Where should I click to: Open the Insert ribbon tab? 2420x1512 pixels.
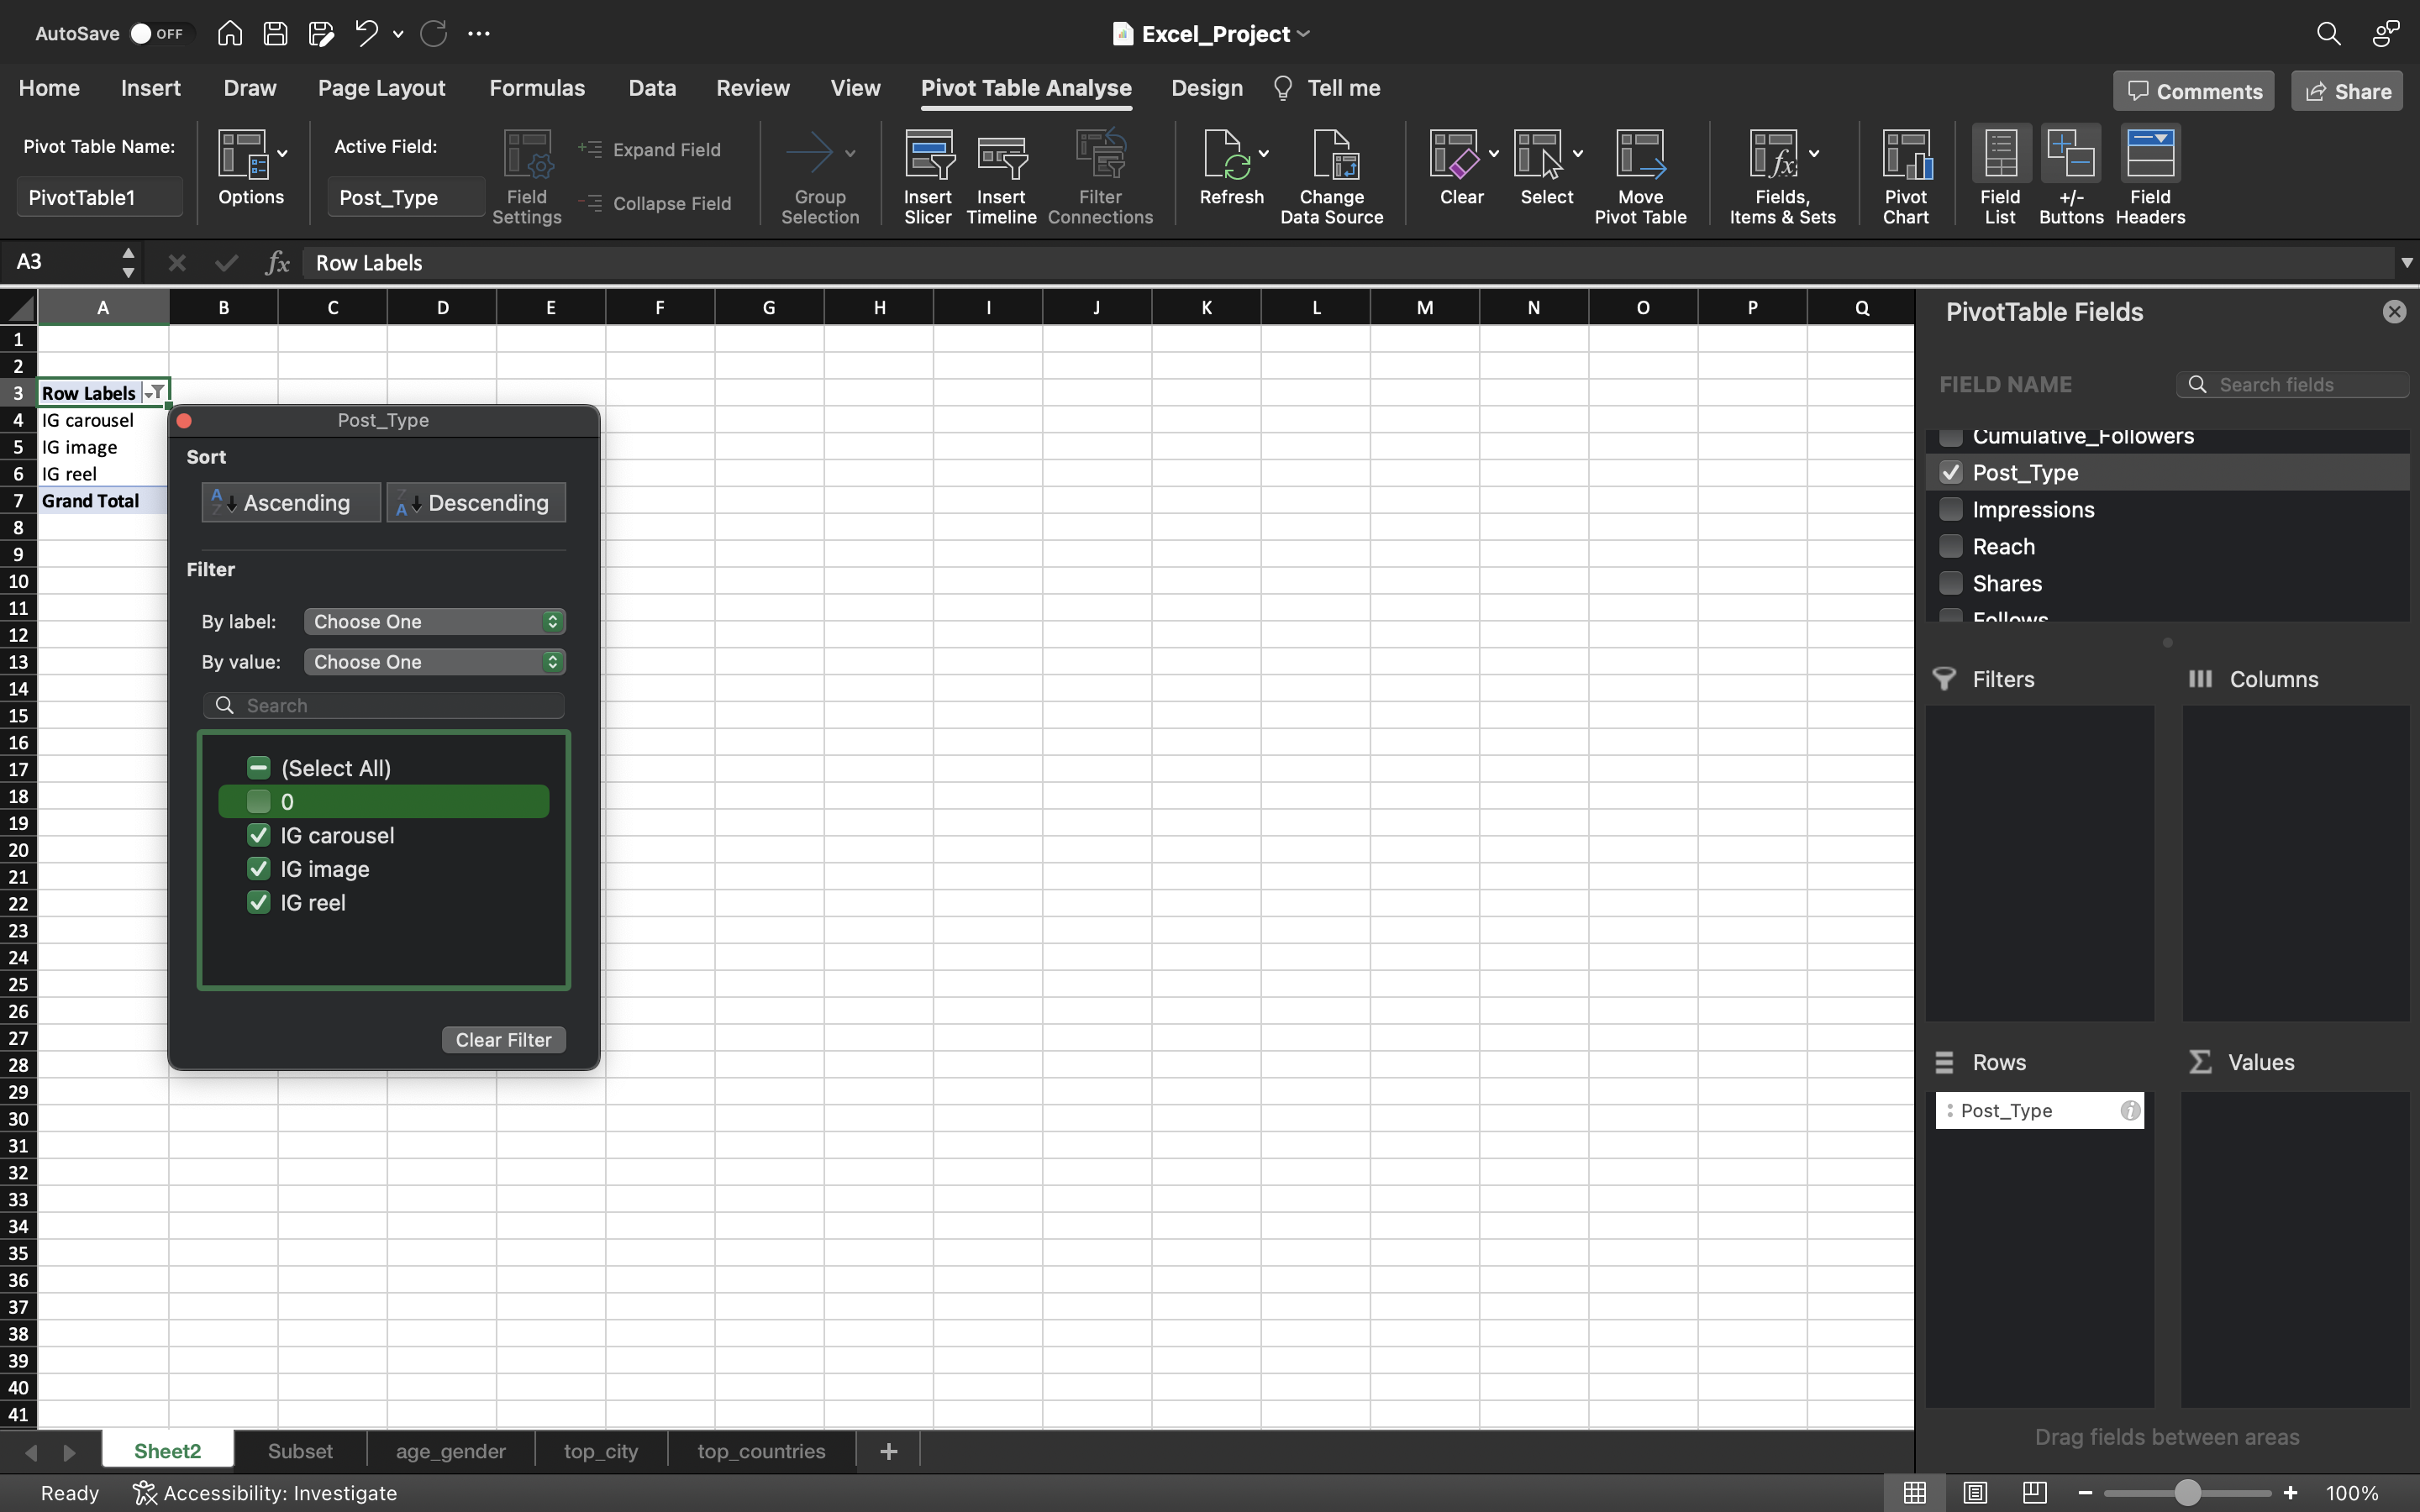pyautogui.click(x=151, y=88)
